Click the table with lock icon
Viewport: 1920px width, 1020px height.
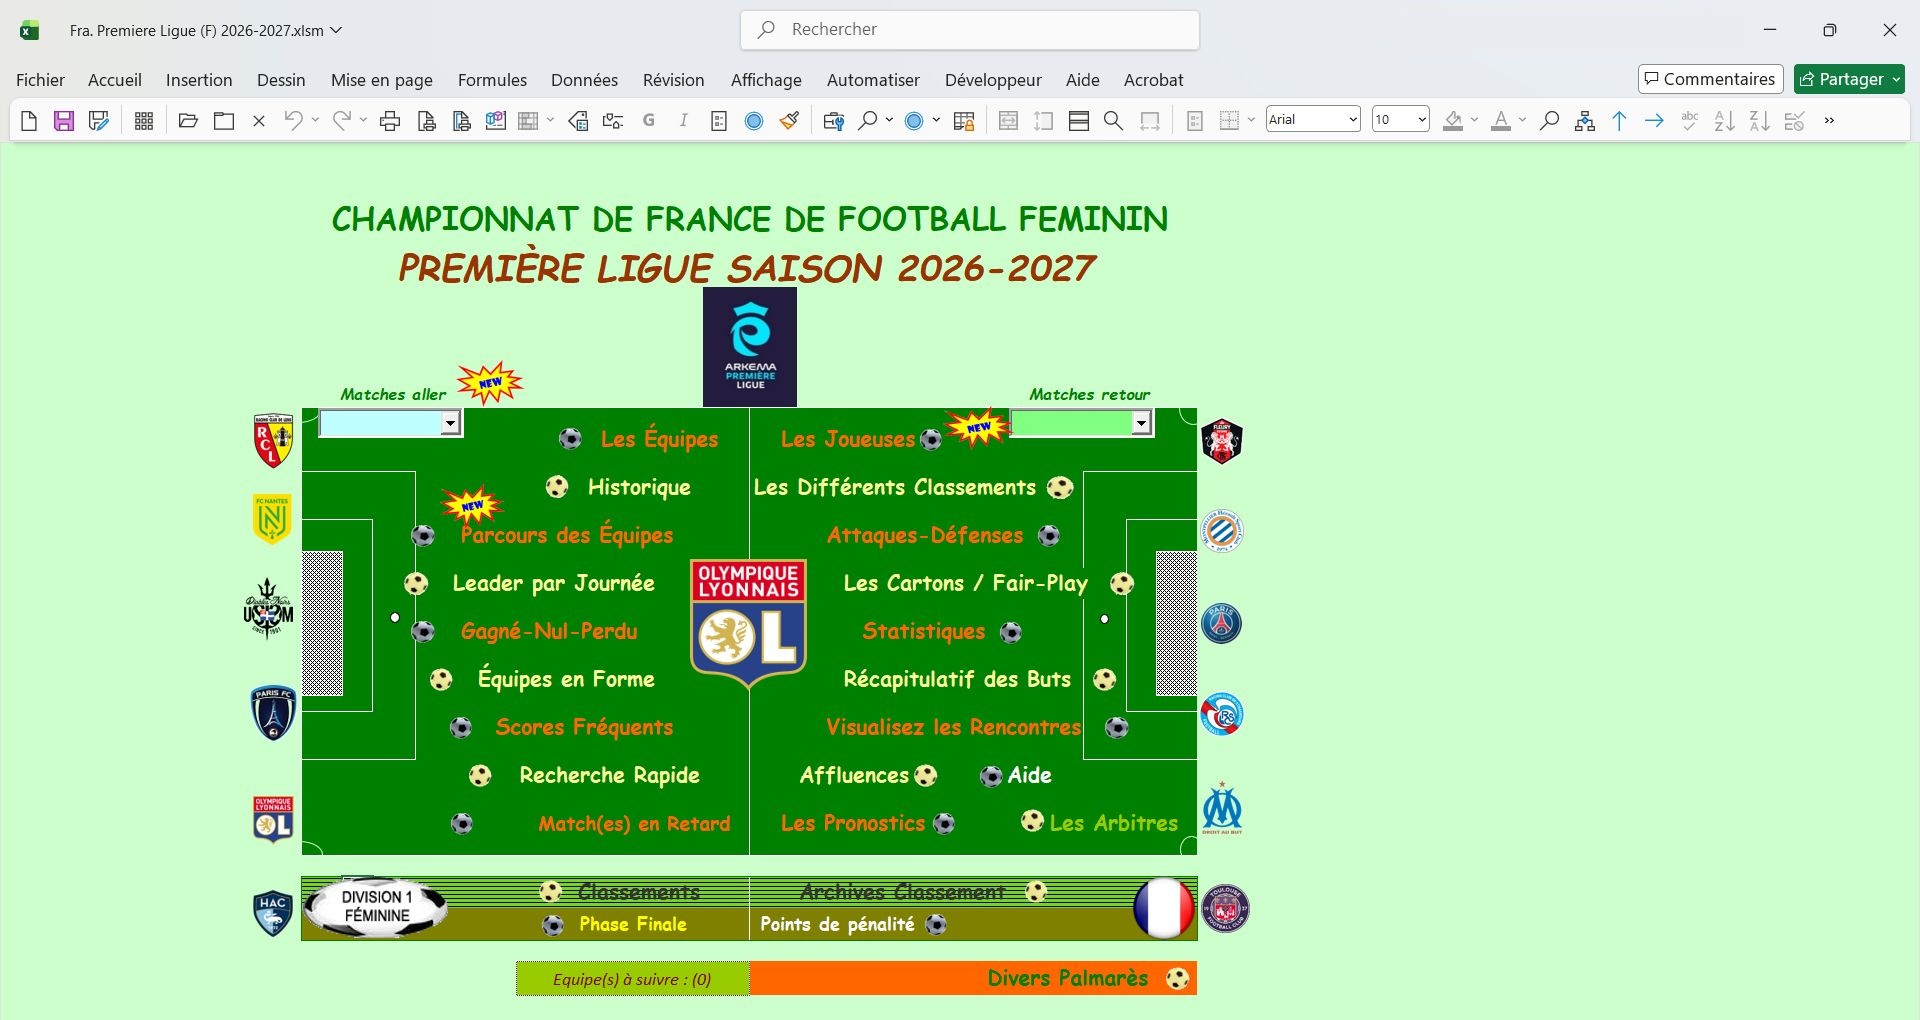coord(964,121)
